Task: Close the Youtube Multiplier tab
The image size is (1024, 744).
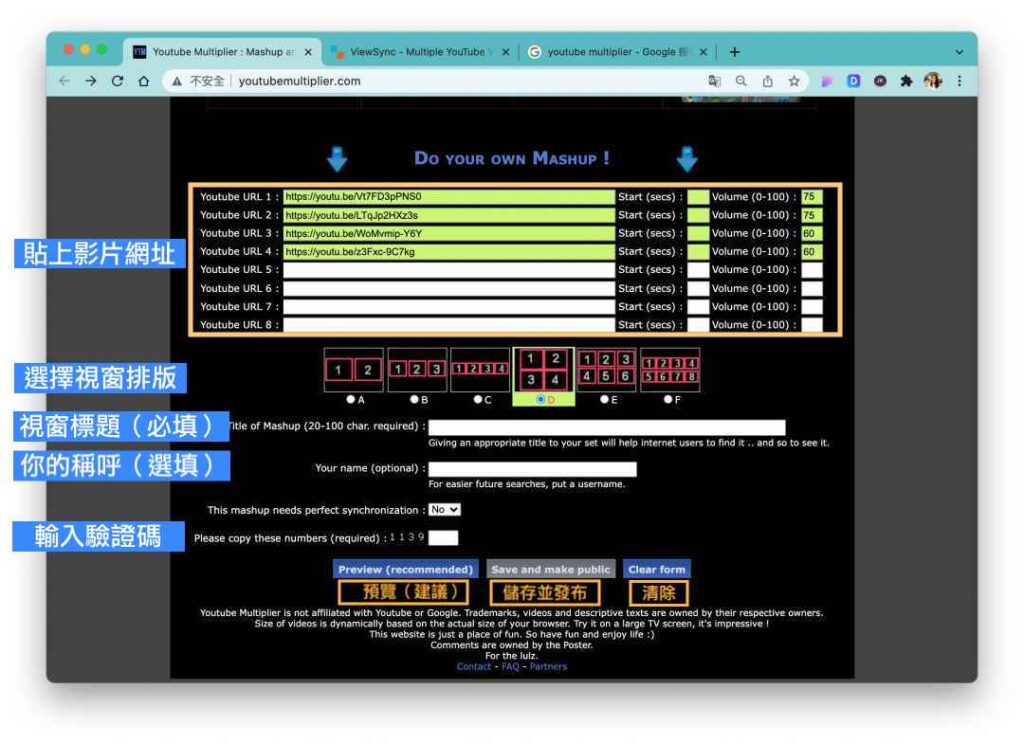Action: tap(308, 52)
